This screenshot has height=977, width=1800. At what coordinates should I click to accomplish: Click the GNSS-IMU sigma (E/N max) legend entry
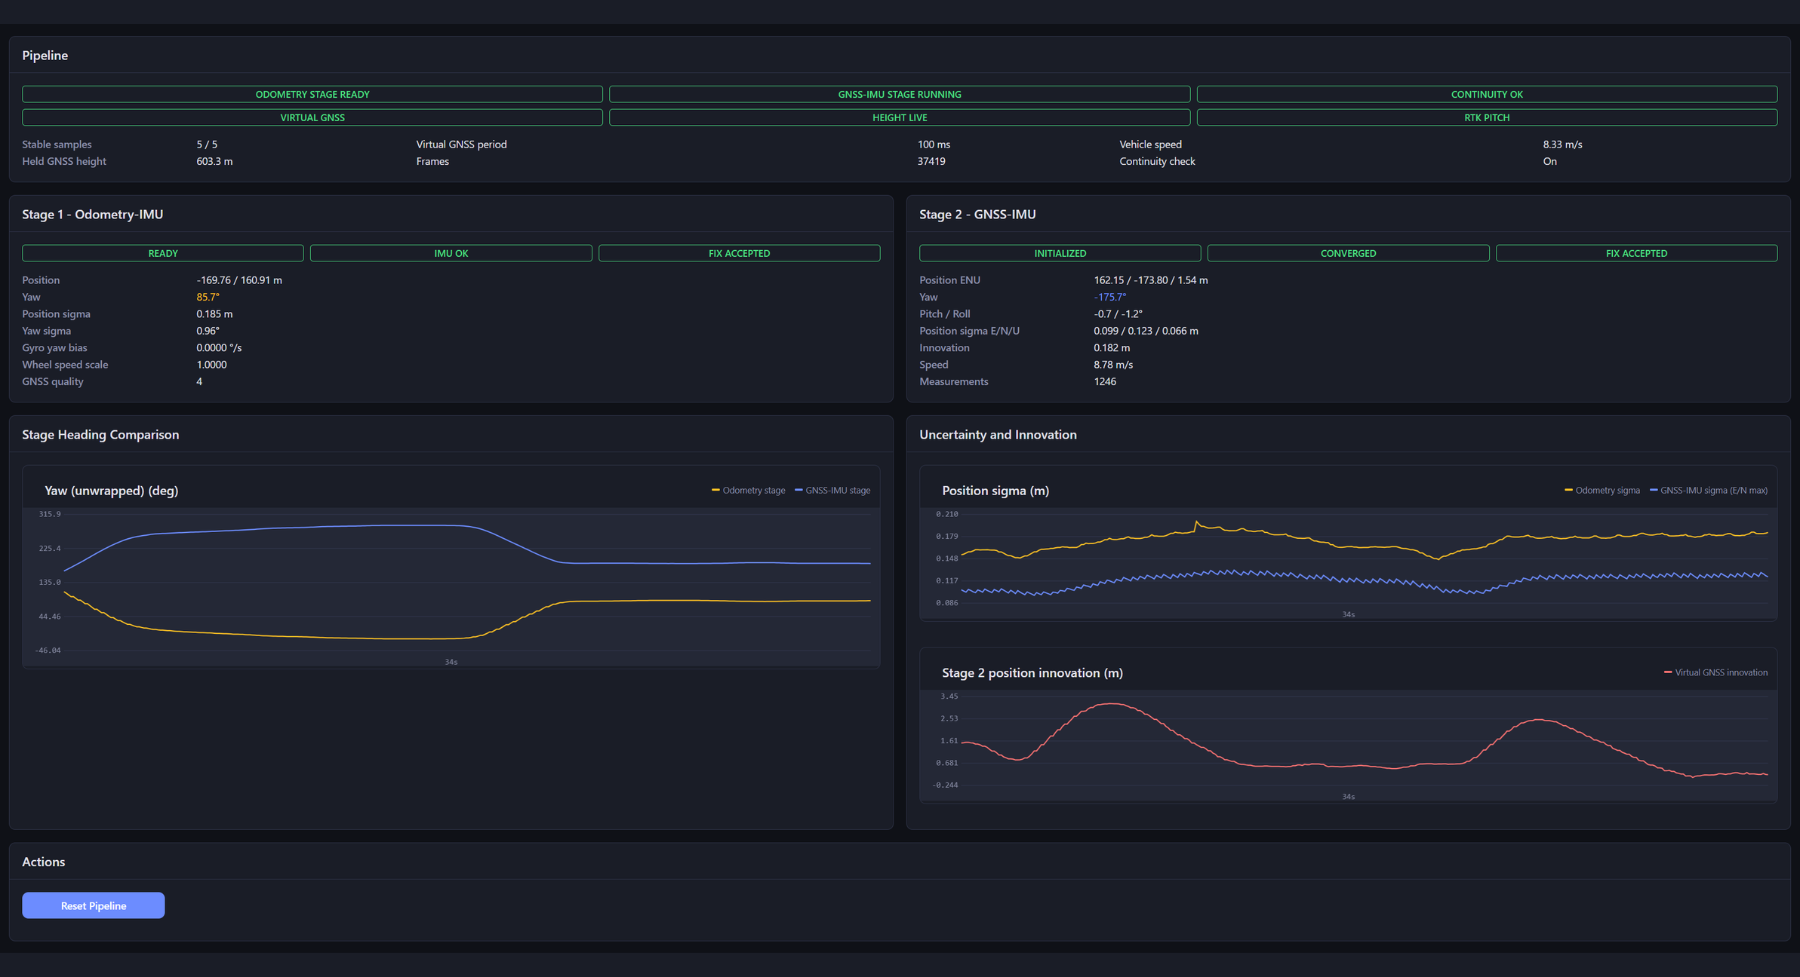click(1708, 490)
